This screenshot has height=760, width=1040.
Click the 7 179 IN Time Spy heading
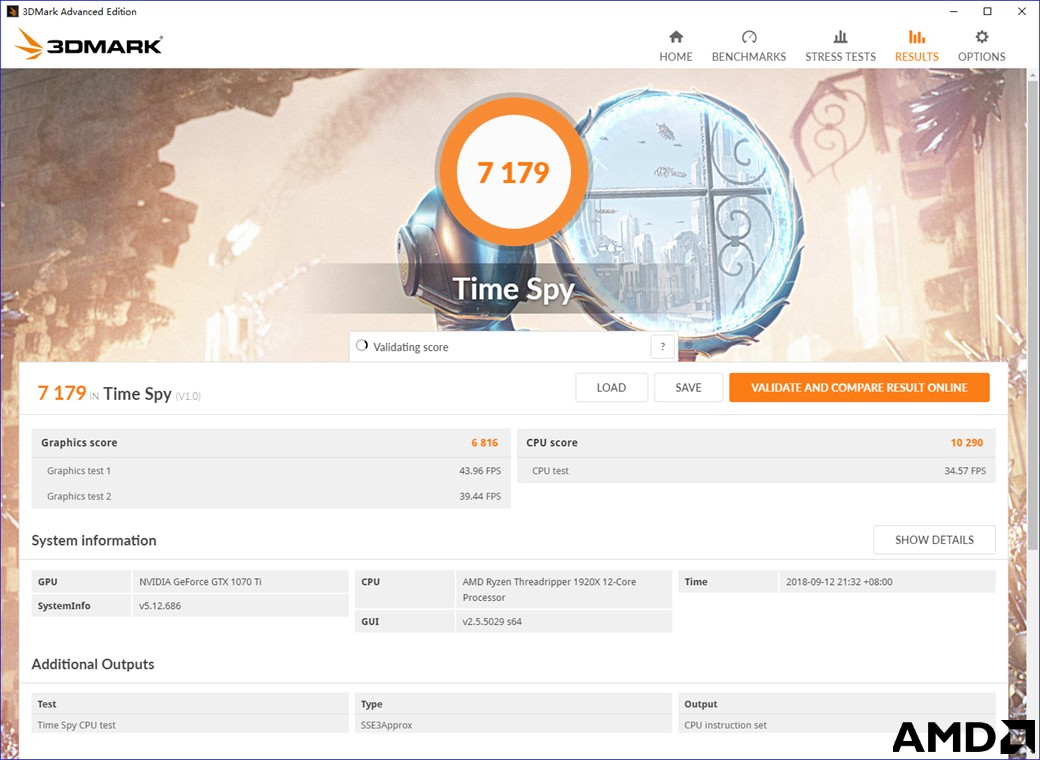click(119, 393)
